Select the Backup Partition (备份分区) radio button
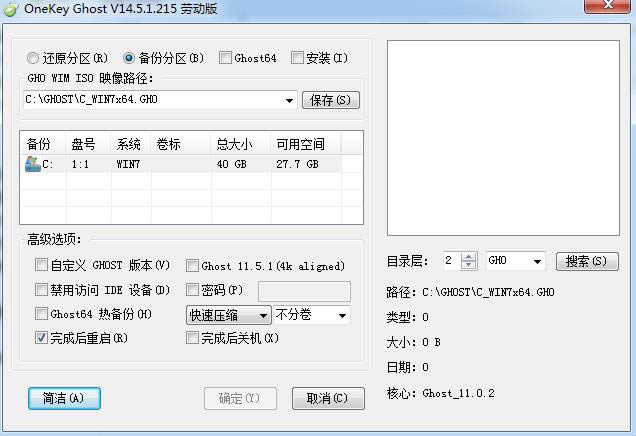Viewport: 636px width, 436px height. click(129, 58)
